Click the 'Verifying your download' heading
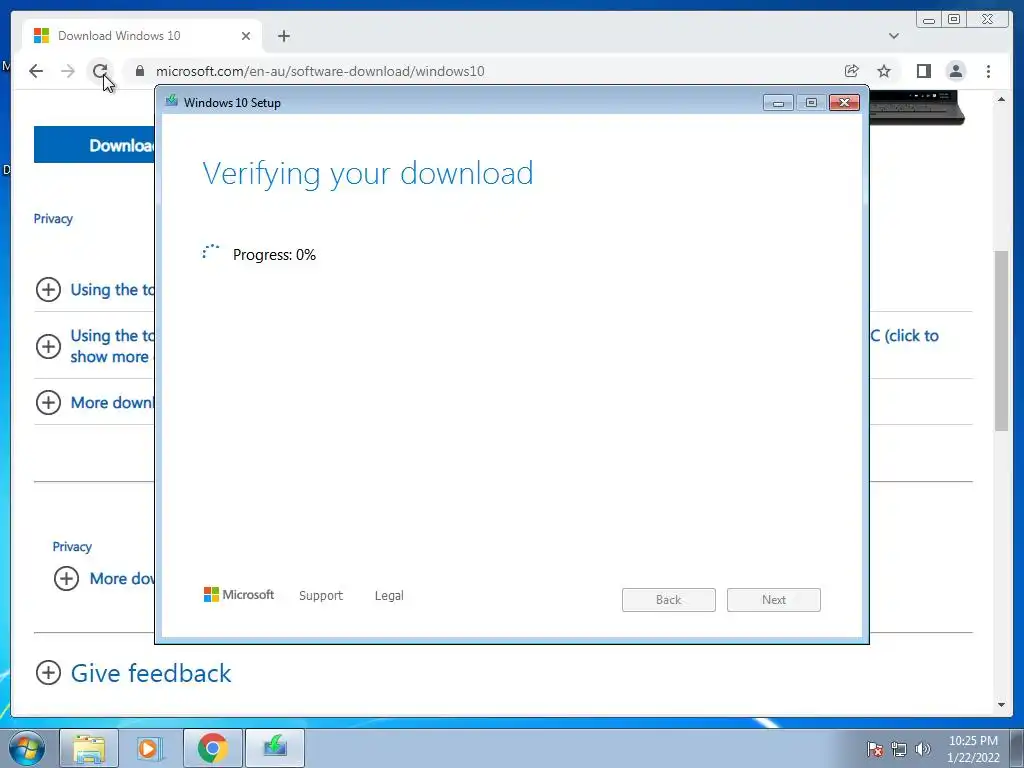Screen dimensions: 1024x768 (x=368, y=174)
